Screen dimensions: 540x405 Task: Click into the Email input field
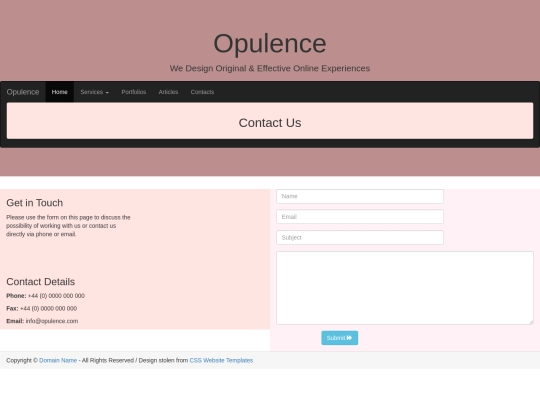[x=360, y=217]
